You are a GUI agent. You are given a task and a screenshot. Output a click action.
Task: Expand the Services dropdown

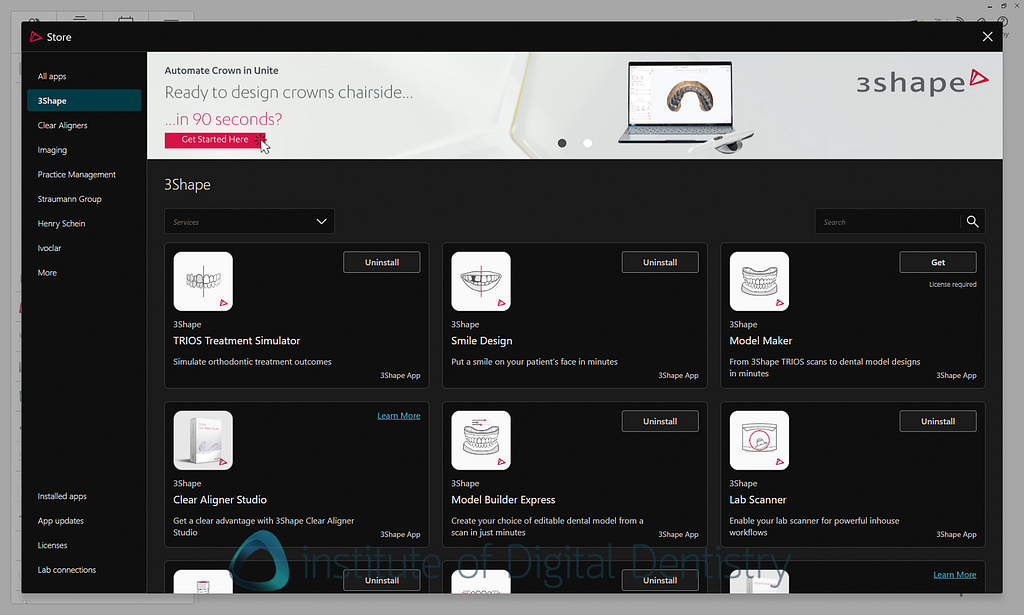(x=249, y=221)
